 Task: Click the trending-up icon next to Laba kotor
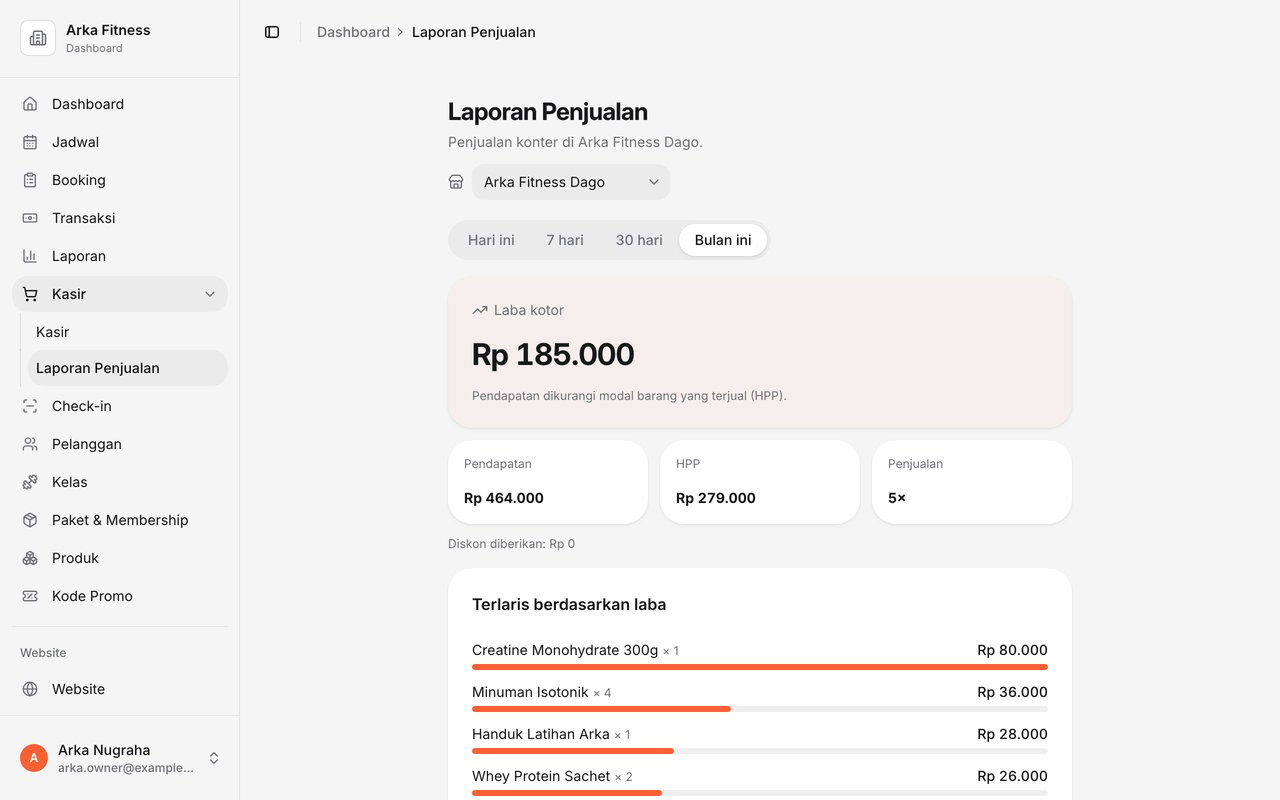point(480,310)
